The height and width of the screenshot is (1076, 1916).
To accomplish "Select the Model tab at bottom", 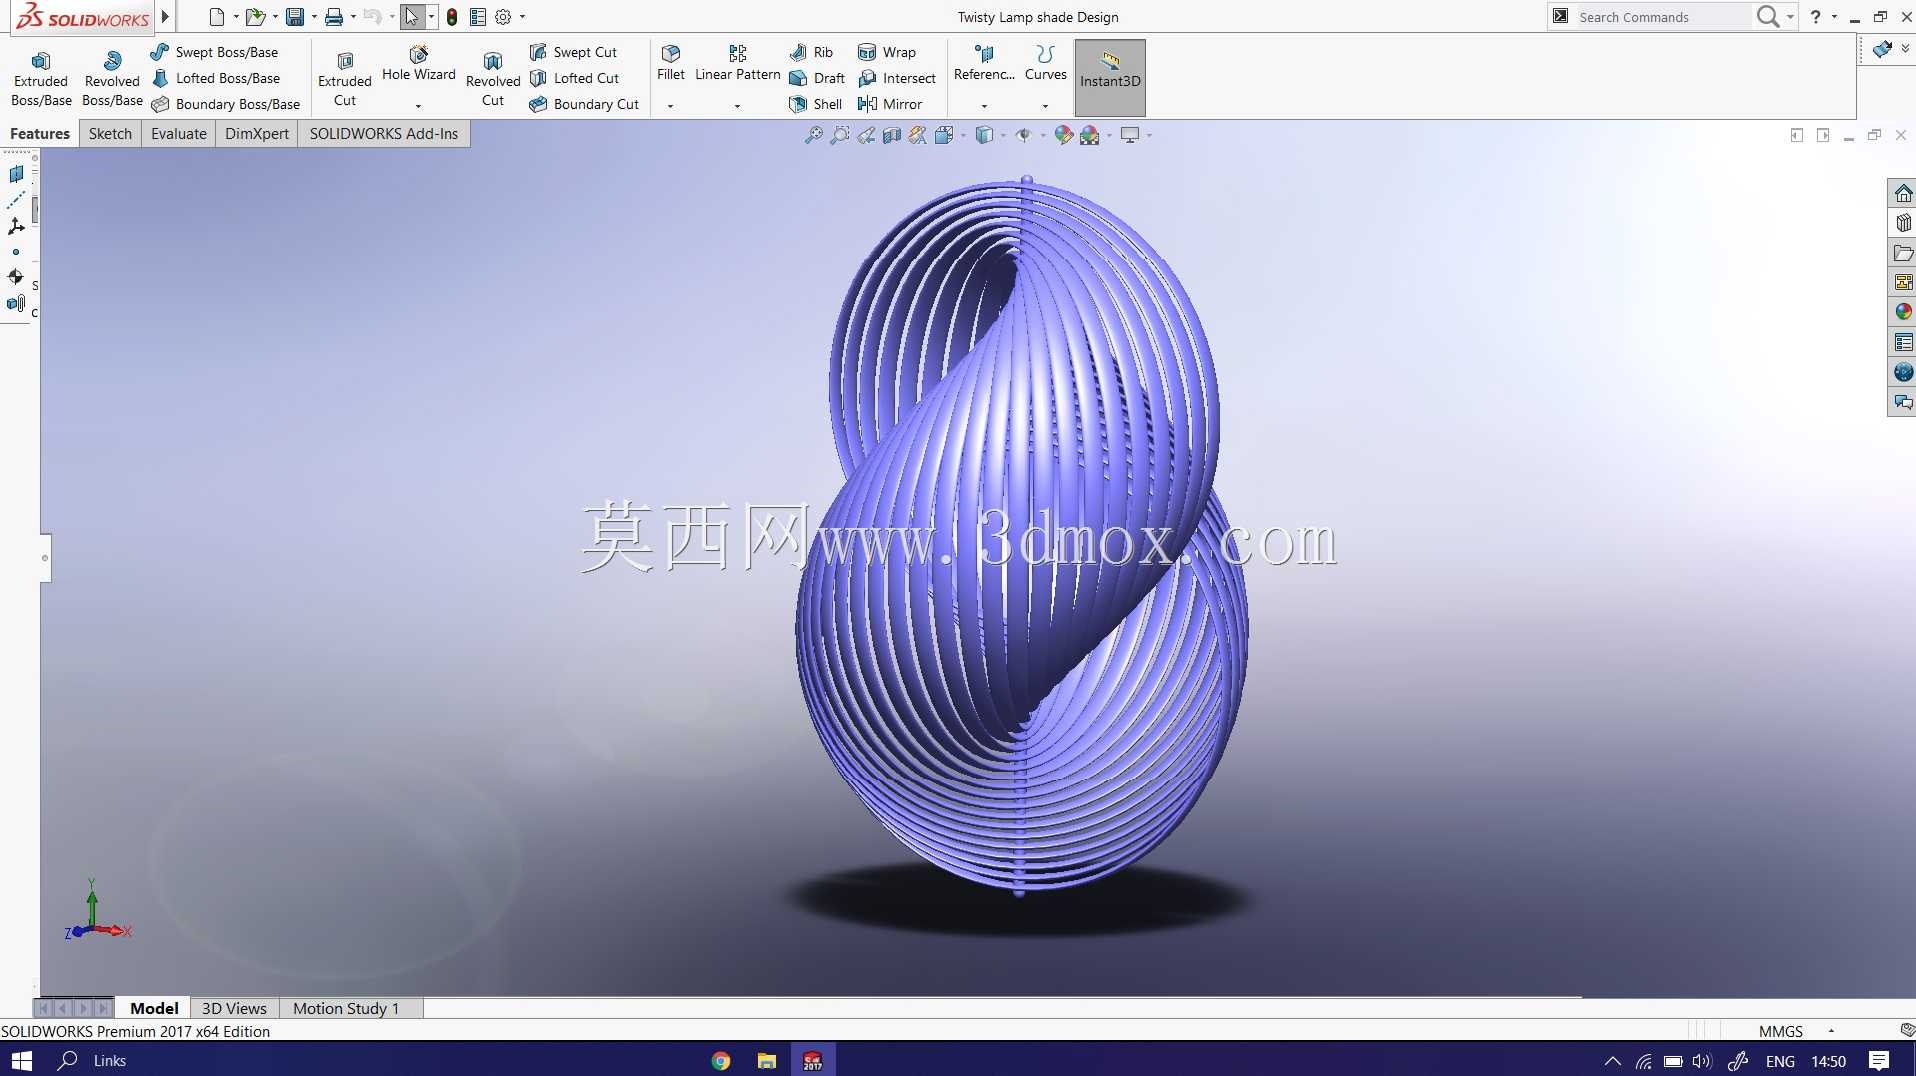I will 154,1008.
